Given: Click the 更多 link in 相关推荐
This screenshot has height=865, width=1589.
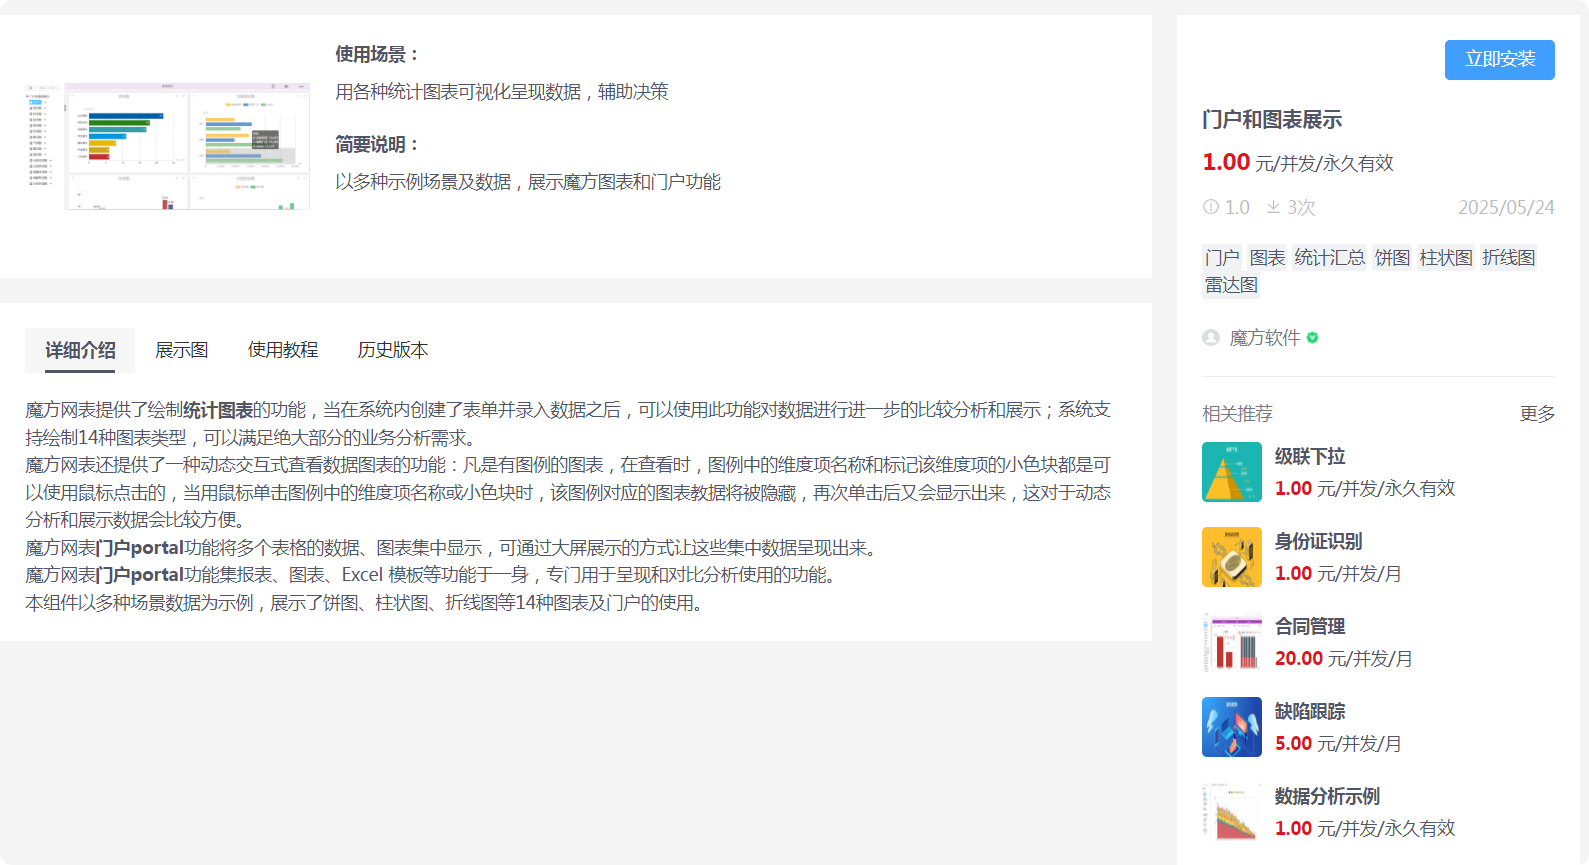Looking at the screenshot, I should click(x=1537, y=414).
